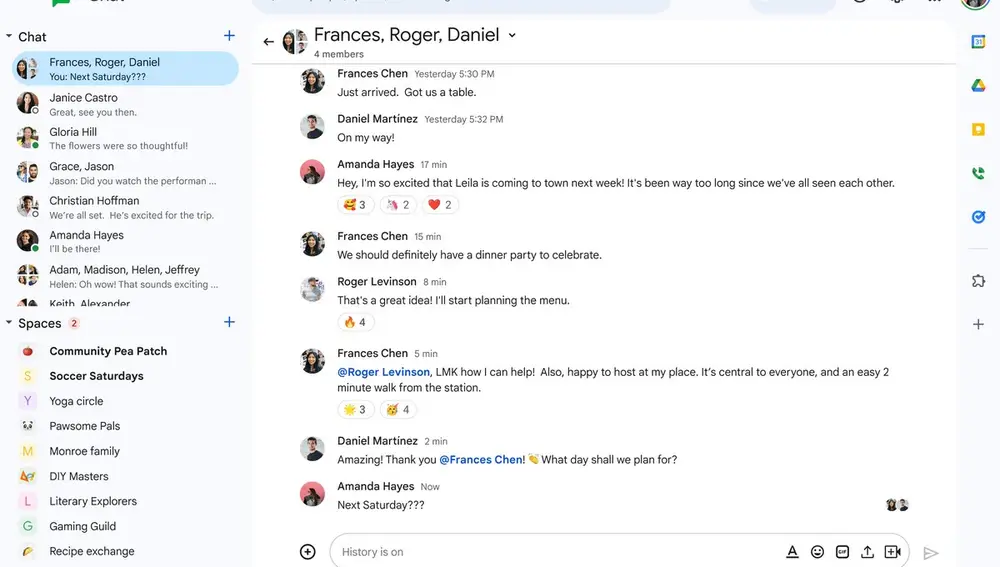
Task: Open the Grace, Jason group chat
Action: pyautogui.click(x=125, y=173)
